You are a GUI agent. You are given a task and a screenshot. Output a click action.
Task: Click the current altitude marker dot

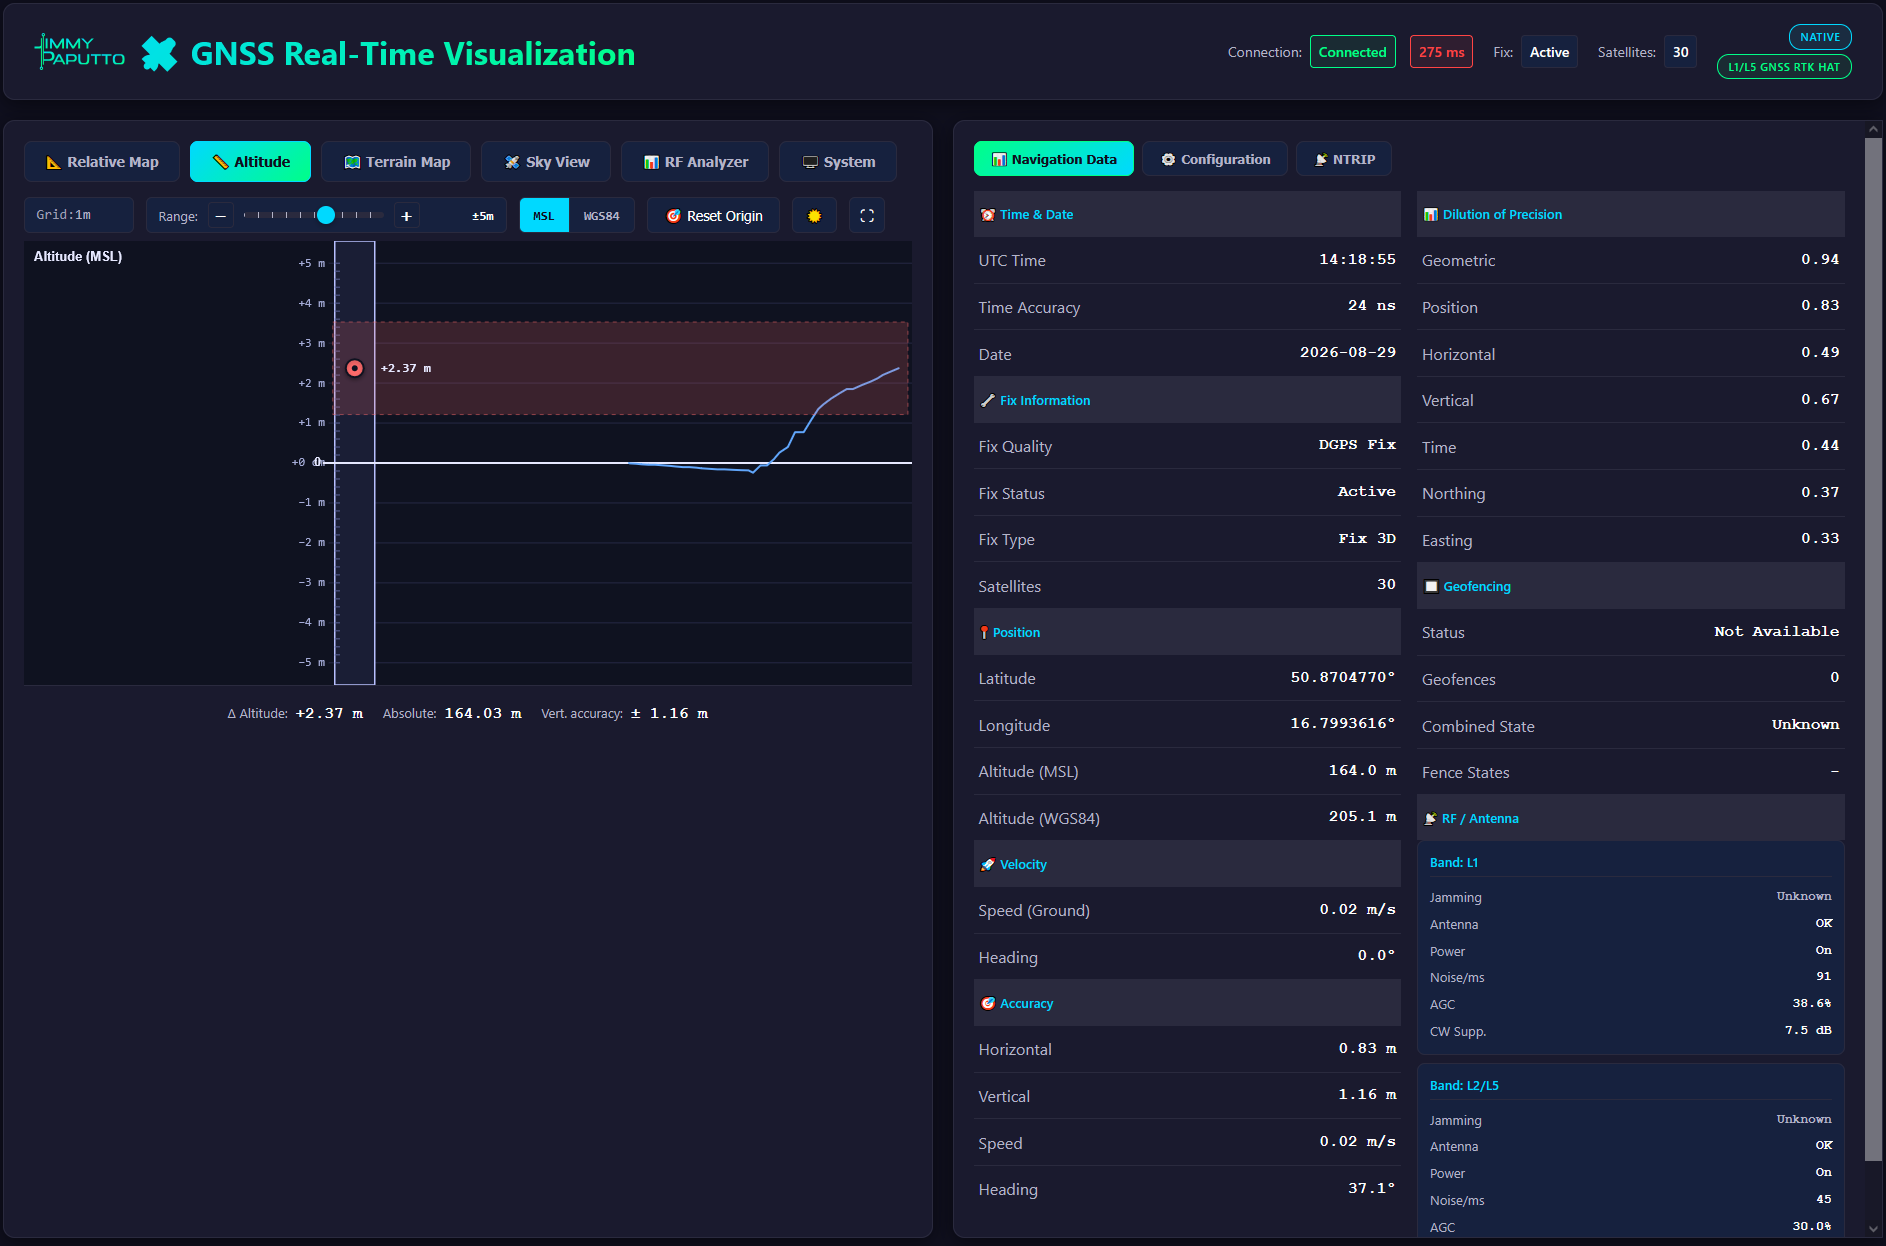tap(355, 368)
